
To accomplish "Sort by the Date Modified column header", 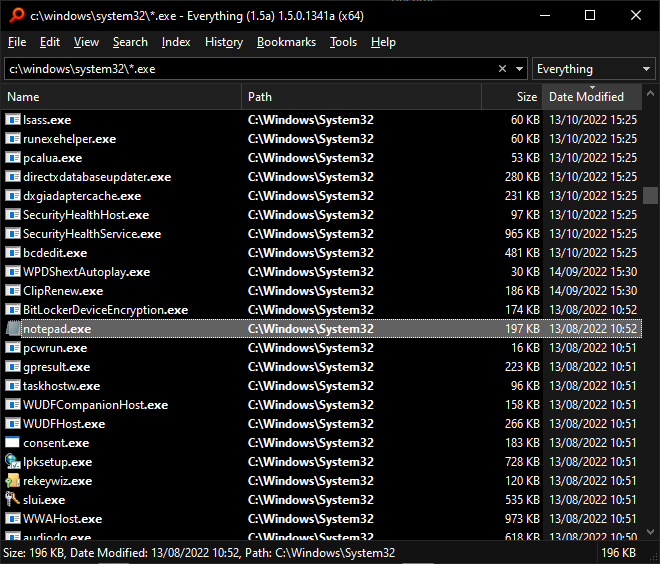I will click(592, 97).
